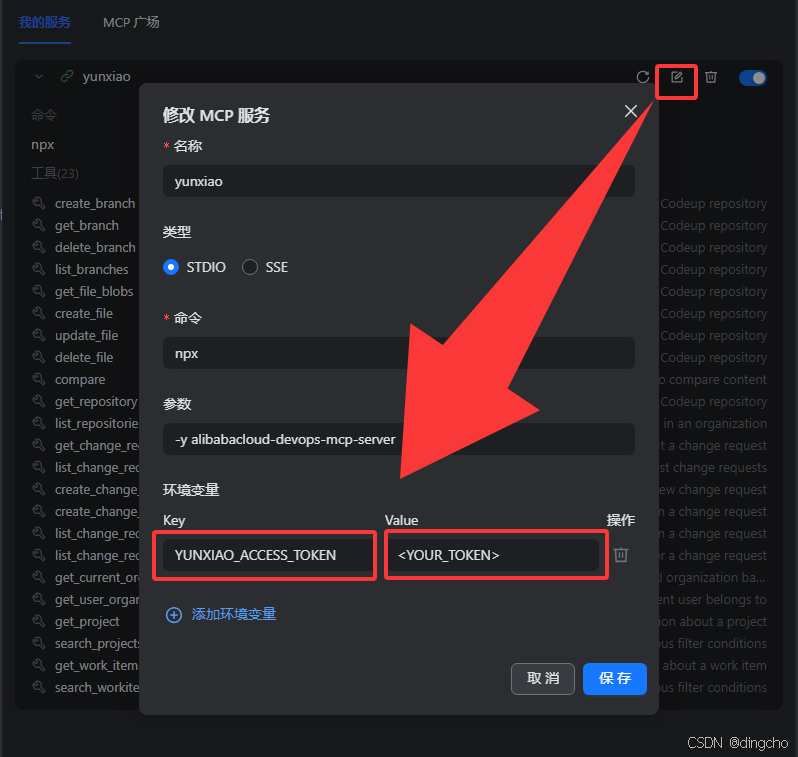
Task: Click the tool icon beside get_current_org
Action: tap(39, 577)
